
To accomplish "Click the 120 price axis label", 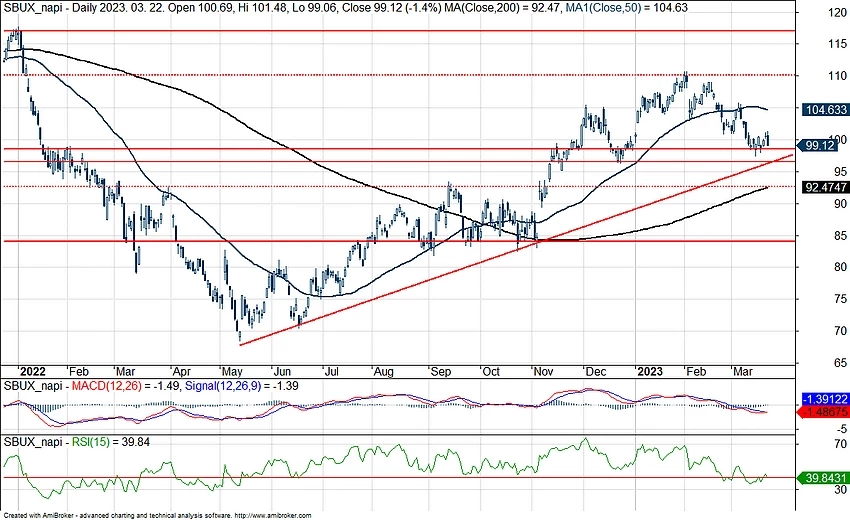I will tap(838, 14).
